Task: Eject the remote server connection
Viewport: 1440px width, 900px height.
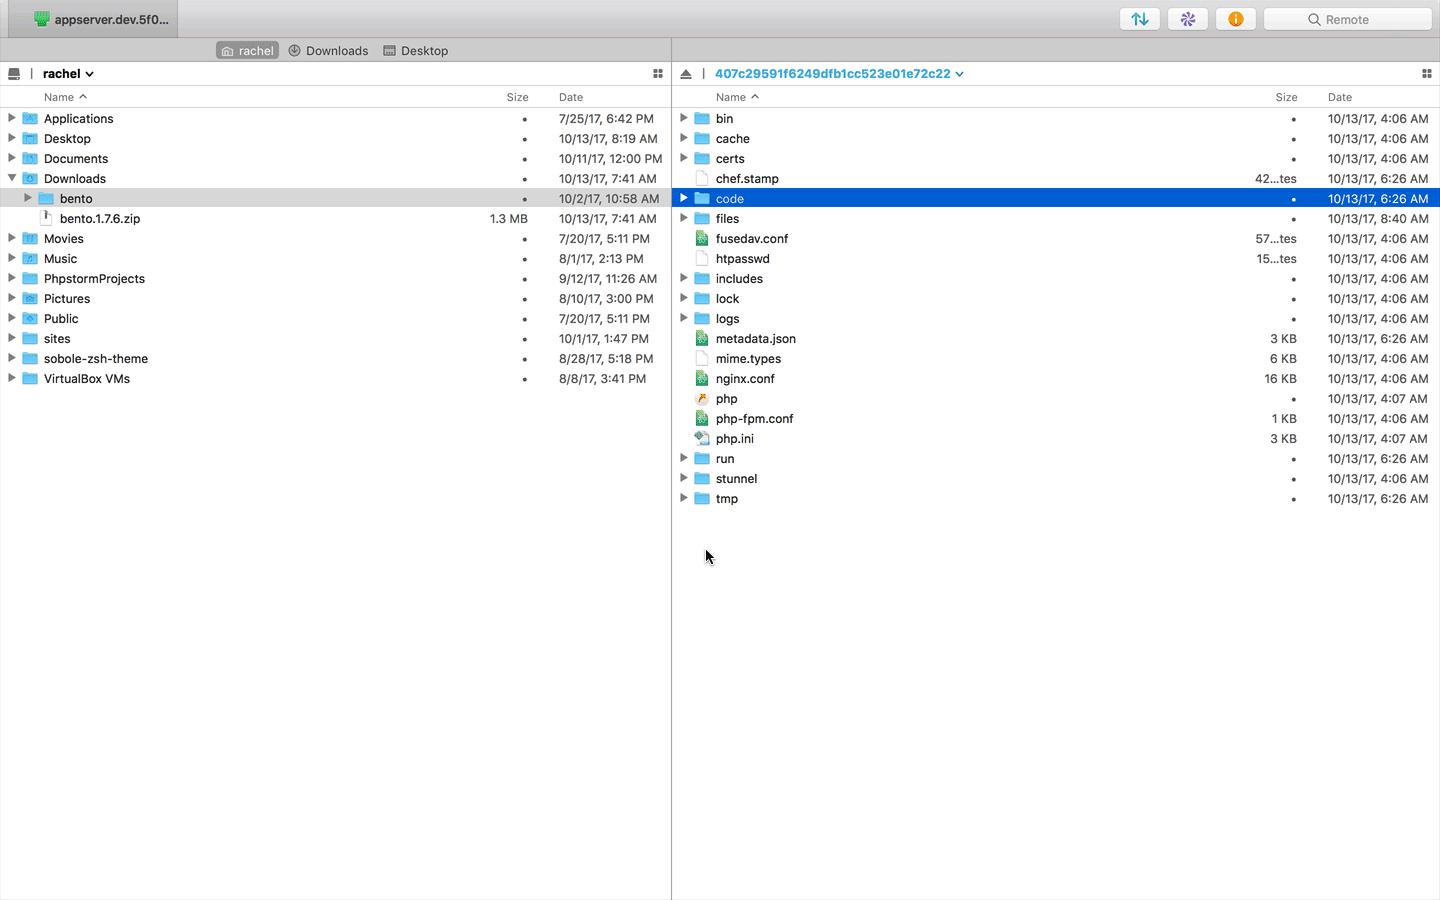Action: pos(686,73)
